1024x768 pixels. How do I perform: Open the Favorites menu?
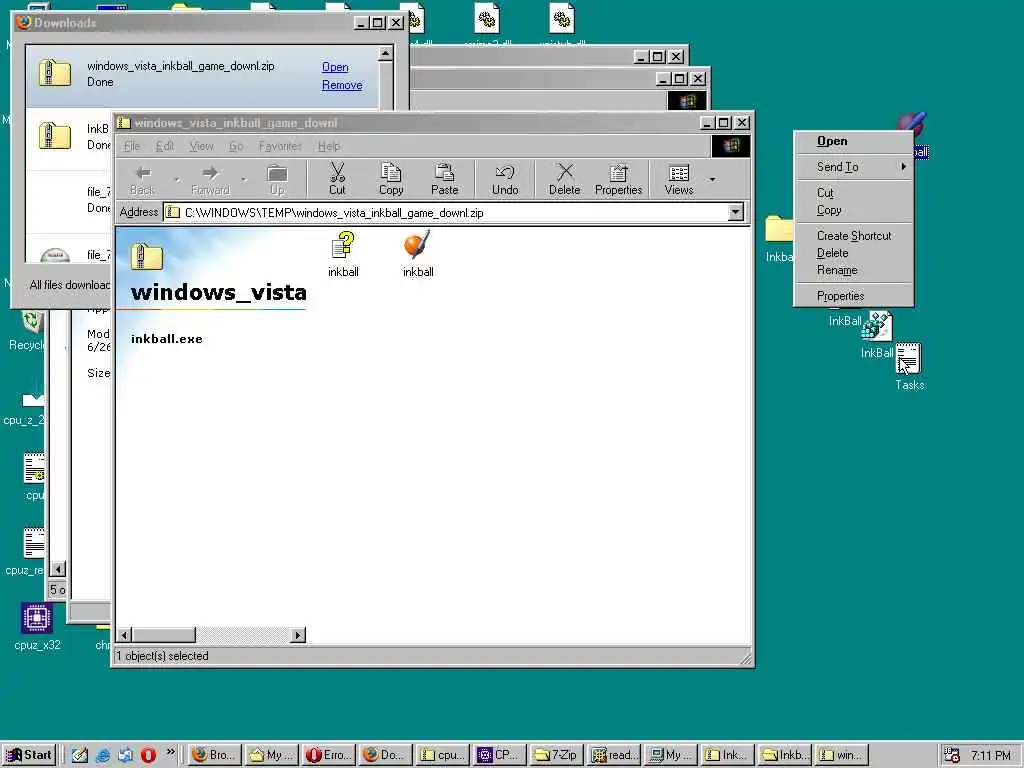280,146
